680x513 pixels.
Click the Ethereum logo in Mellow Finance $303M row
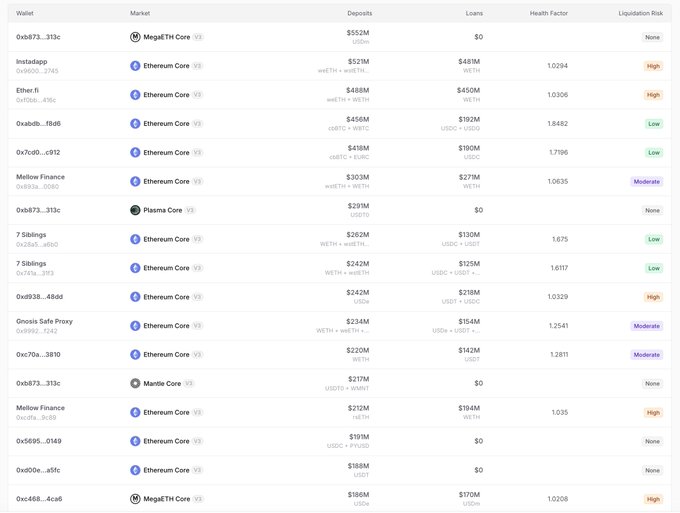(x=135, y=181)
